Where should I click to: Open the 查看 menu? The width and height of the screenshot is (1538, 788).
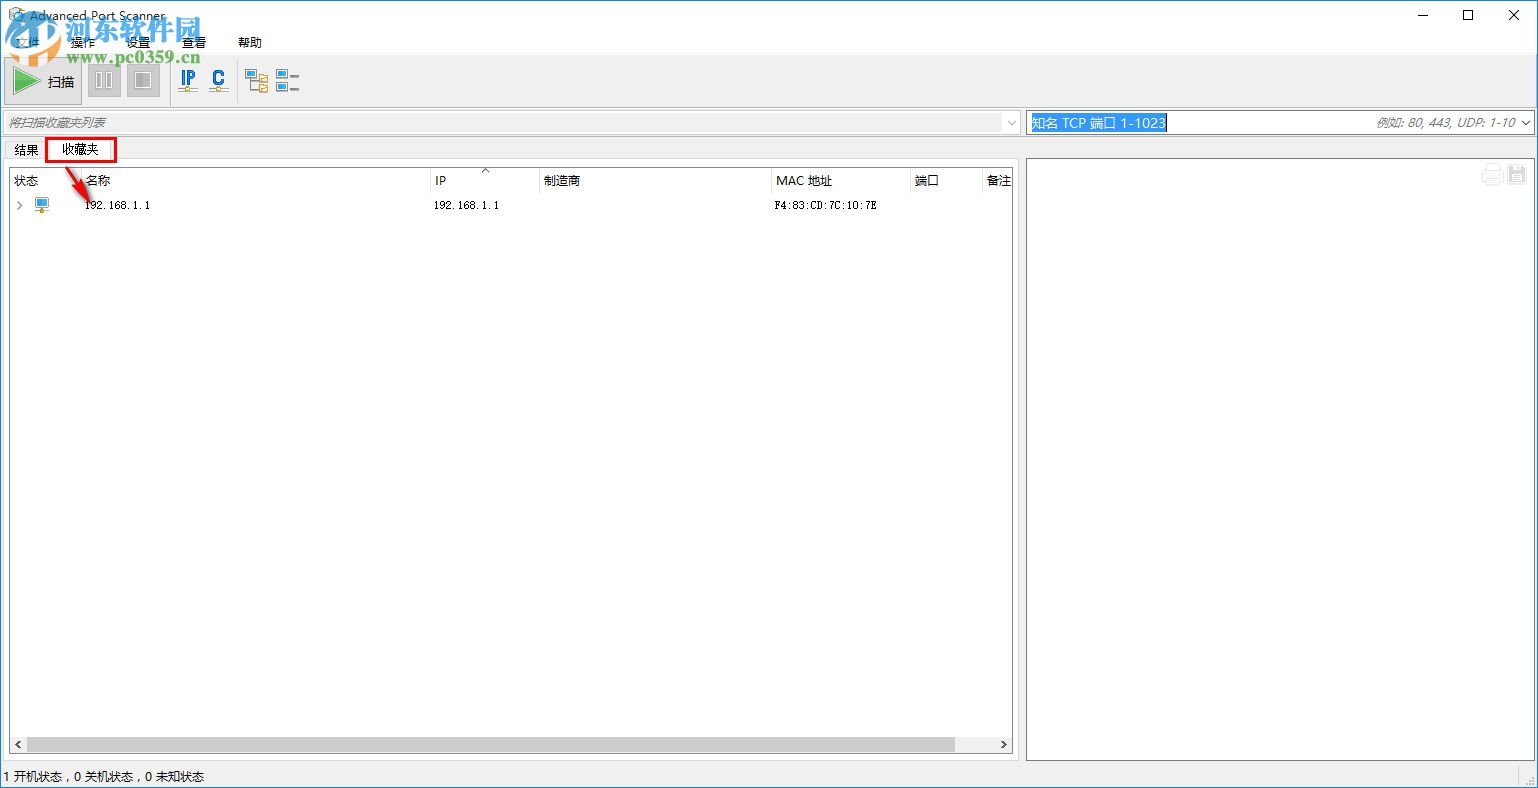click(194, 43)
